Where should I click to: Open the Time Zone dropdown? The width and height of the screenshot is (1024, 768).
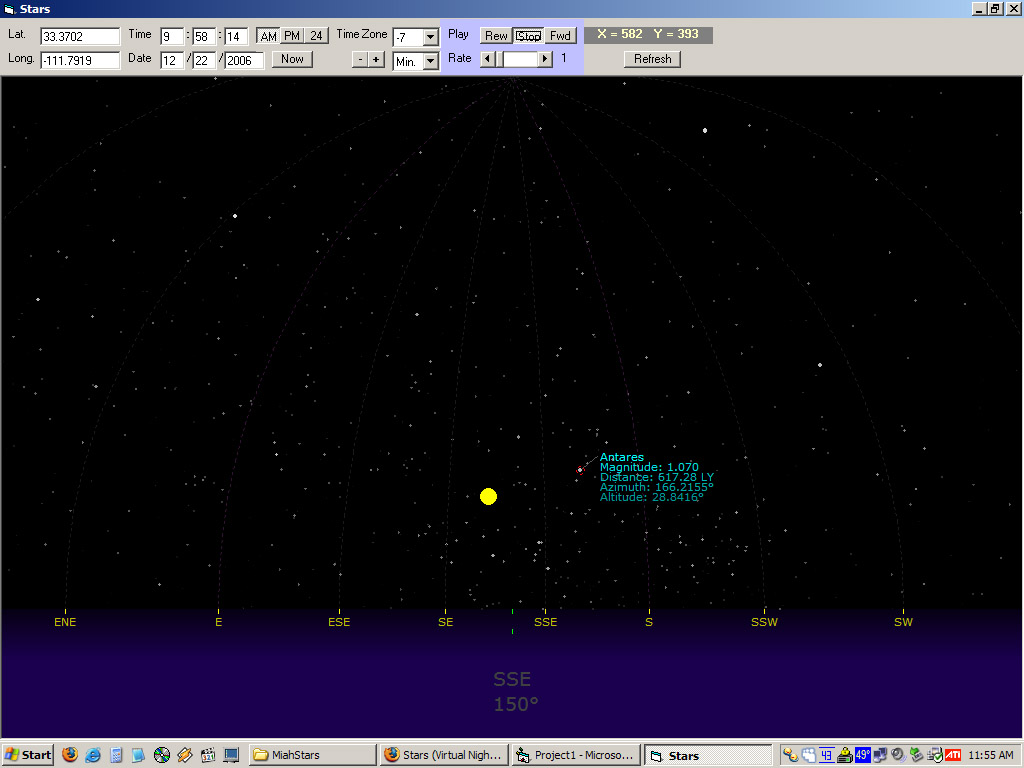tap(431, 37)
